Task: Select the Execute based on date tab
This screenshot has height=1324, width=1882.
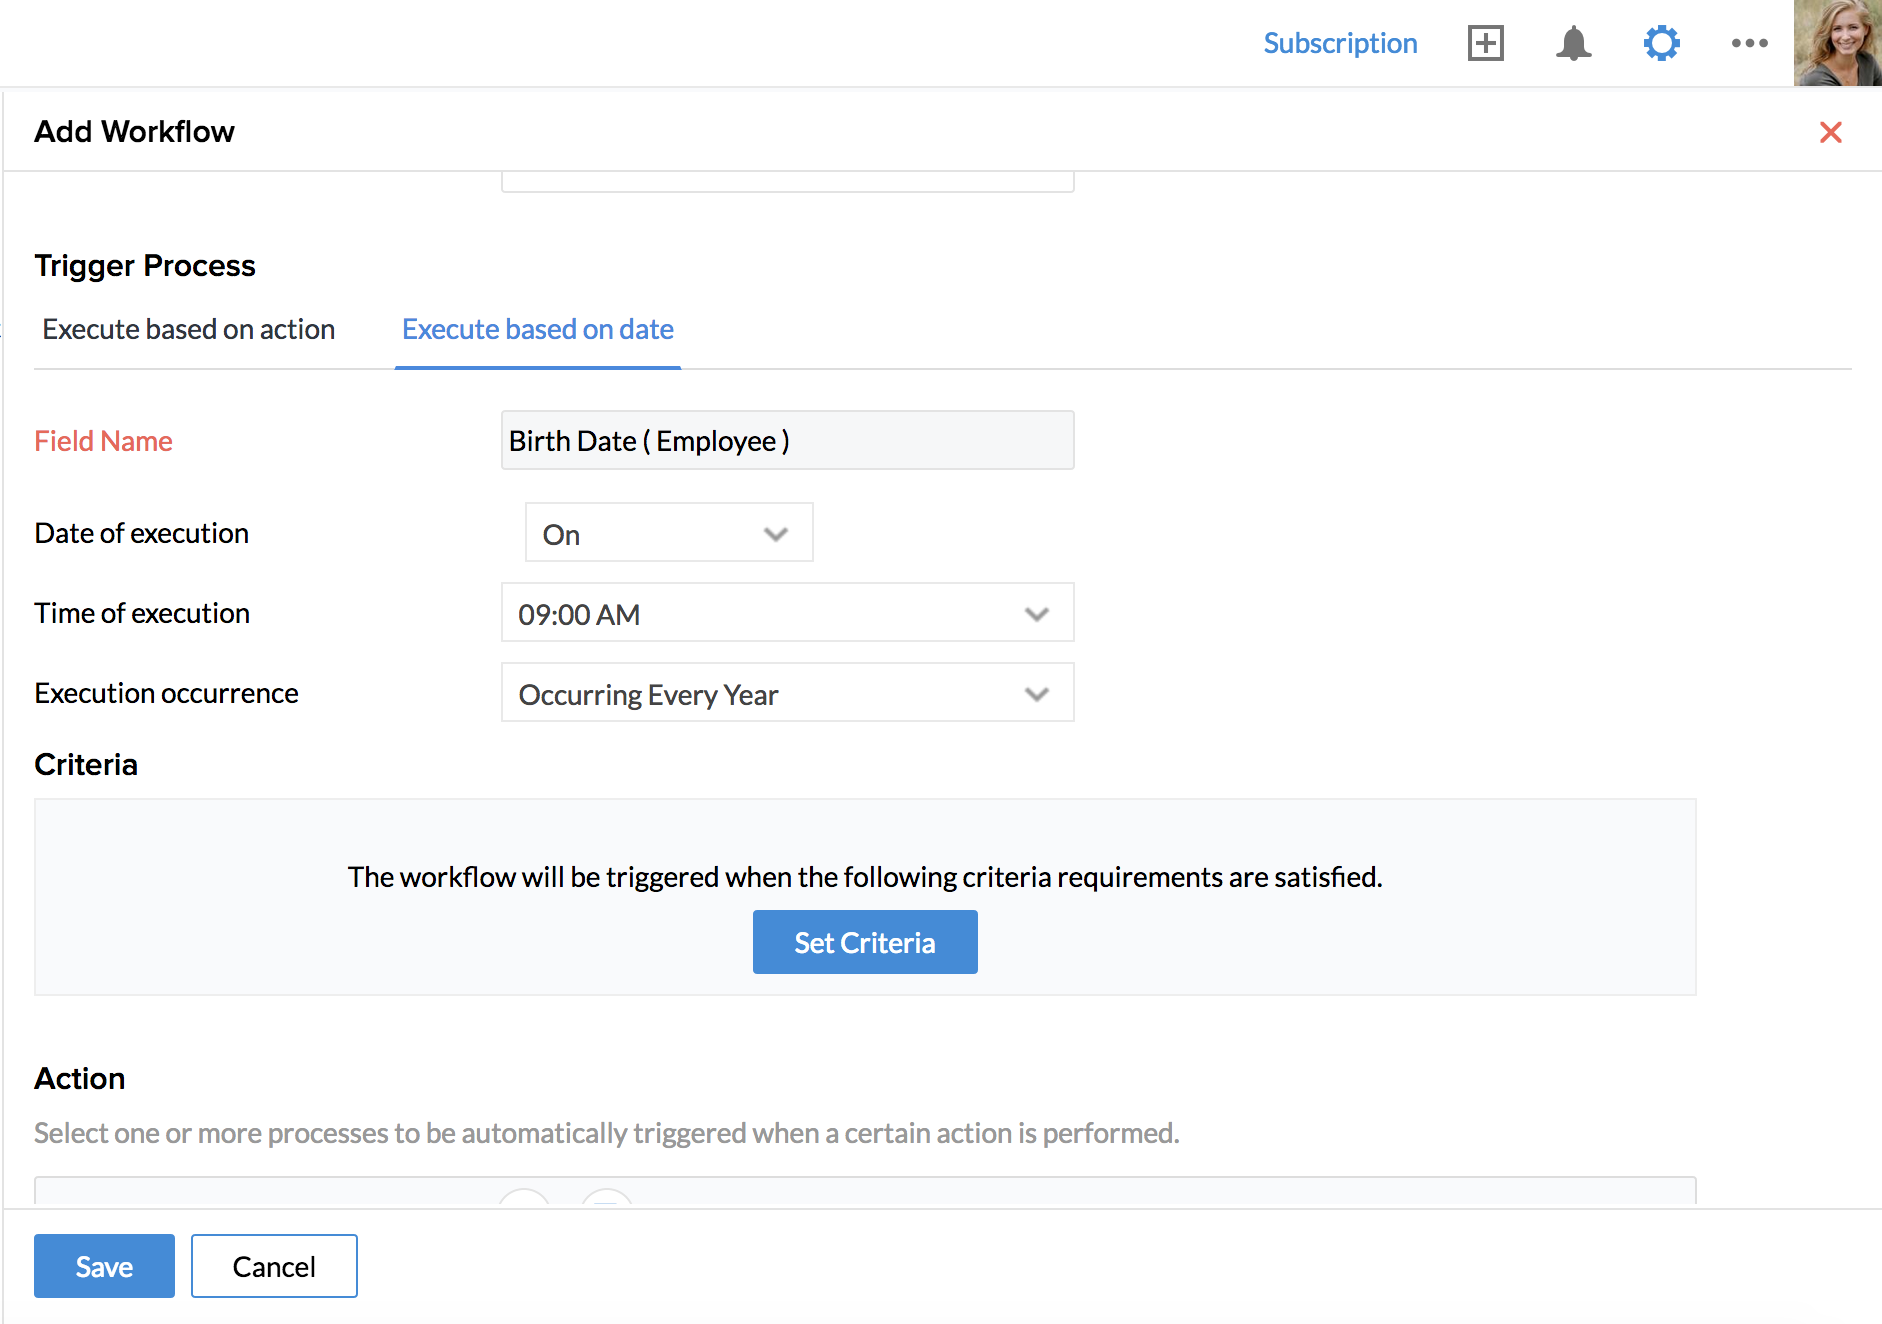Action: [537, 329]
